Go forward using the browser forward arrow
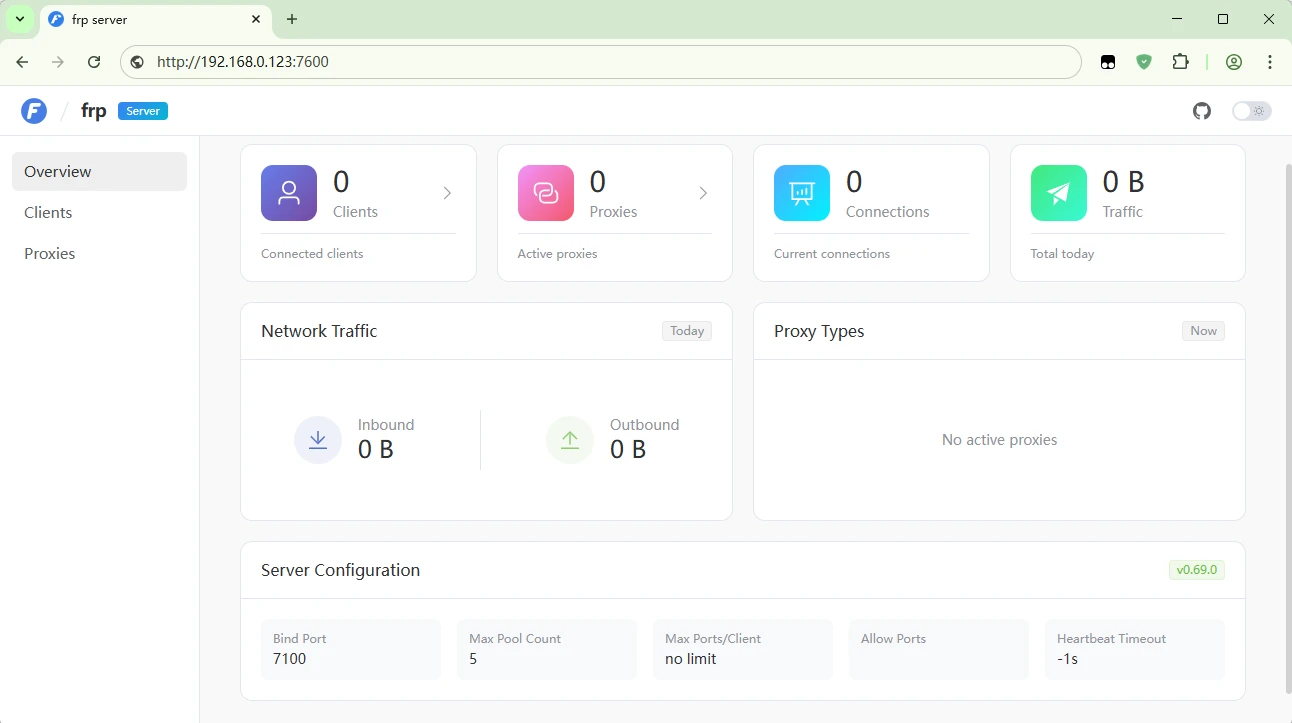The image size is (1292, 723). (x=58, y=62)
